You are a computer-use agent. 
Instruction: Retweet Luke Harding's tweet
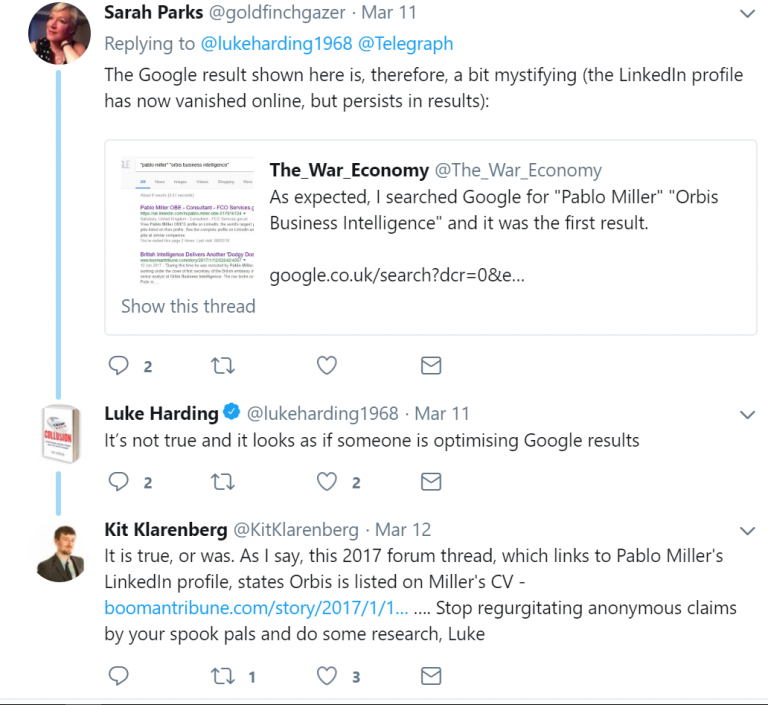(x=224, y=482)
